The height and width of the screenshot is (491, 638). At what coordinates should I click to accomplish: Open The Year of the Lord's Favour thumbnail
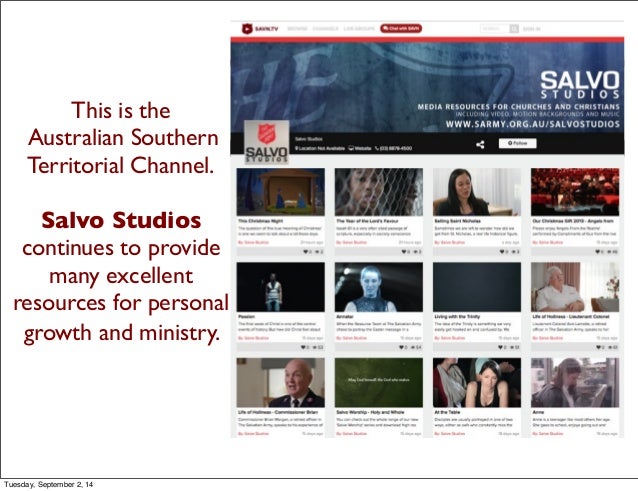click(x=378, y=192)
